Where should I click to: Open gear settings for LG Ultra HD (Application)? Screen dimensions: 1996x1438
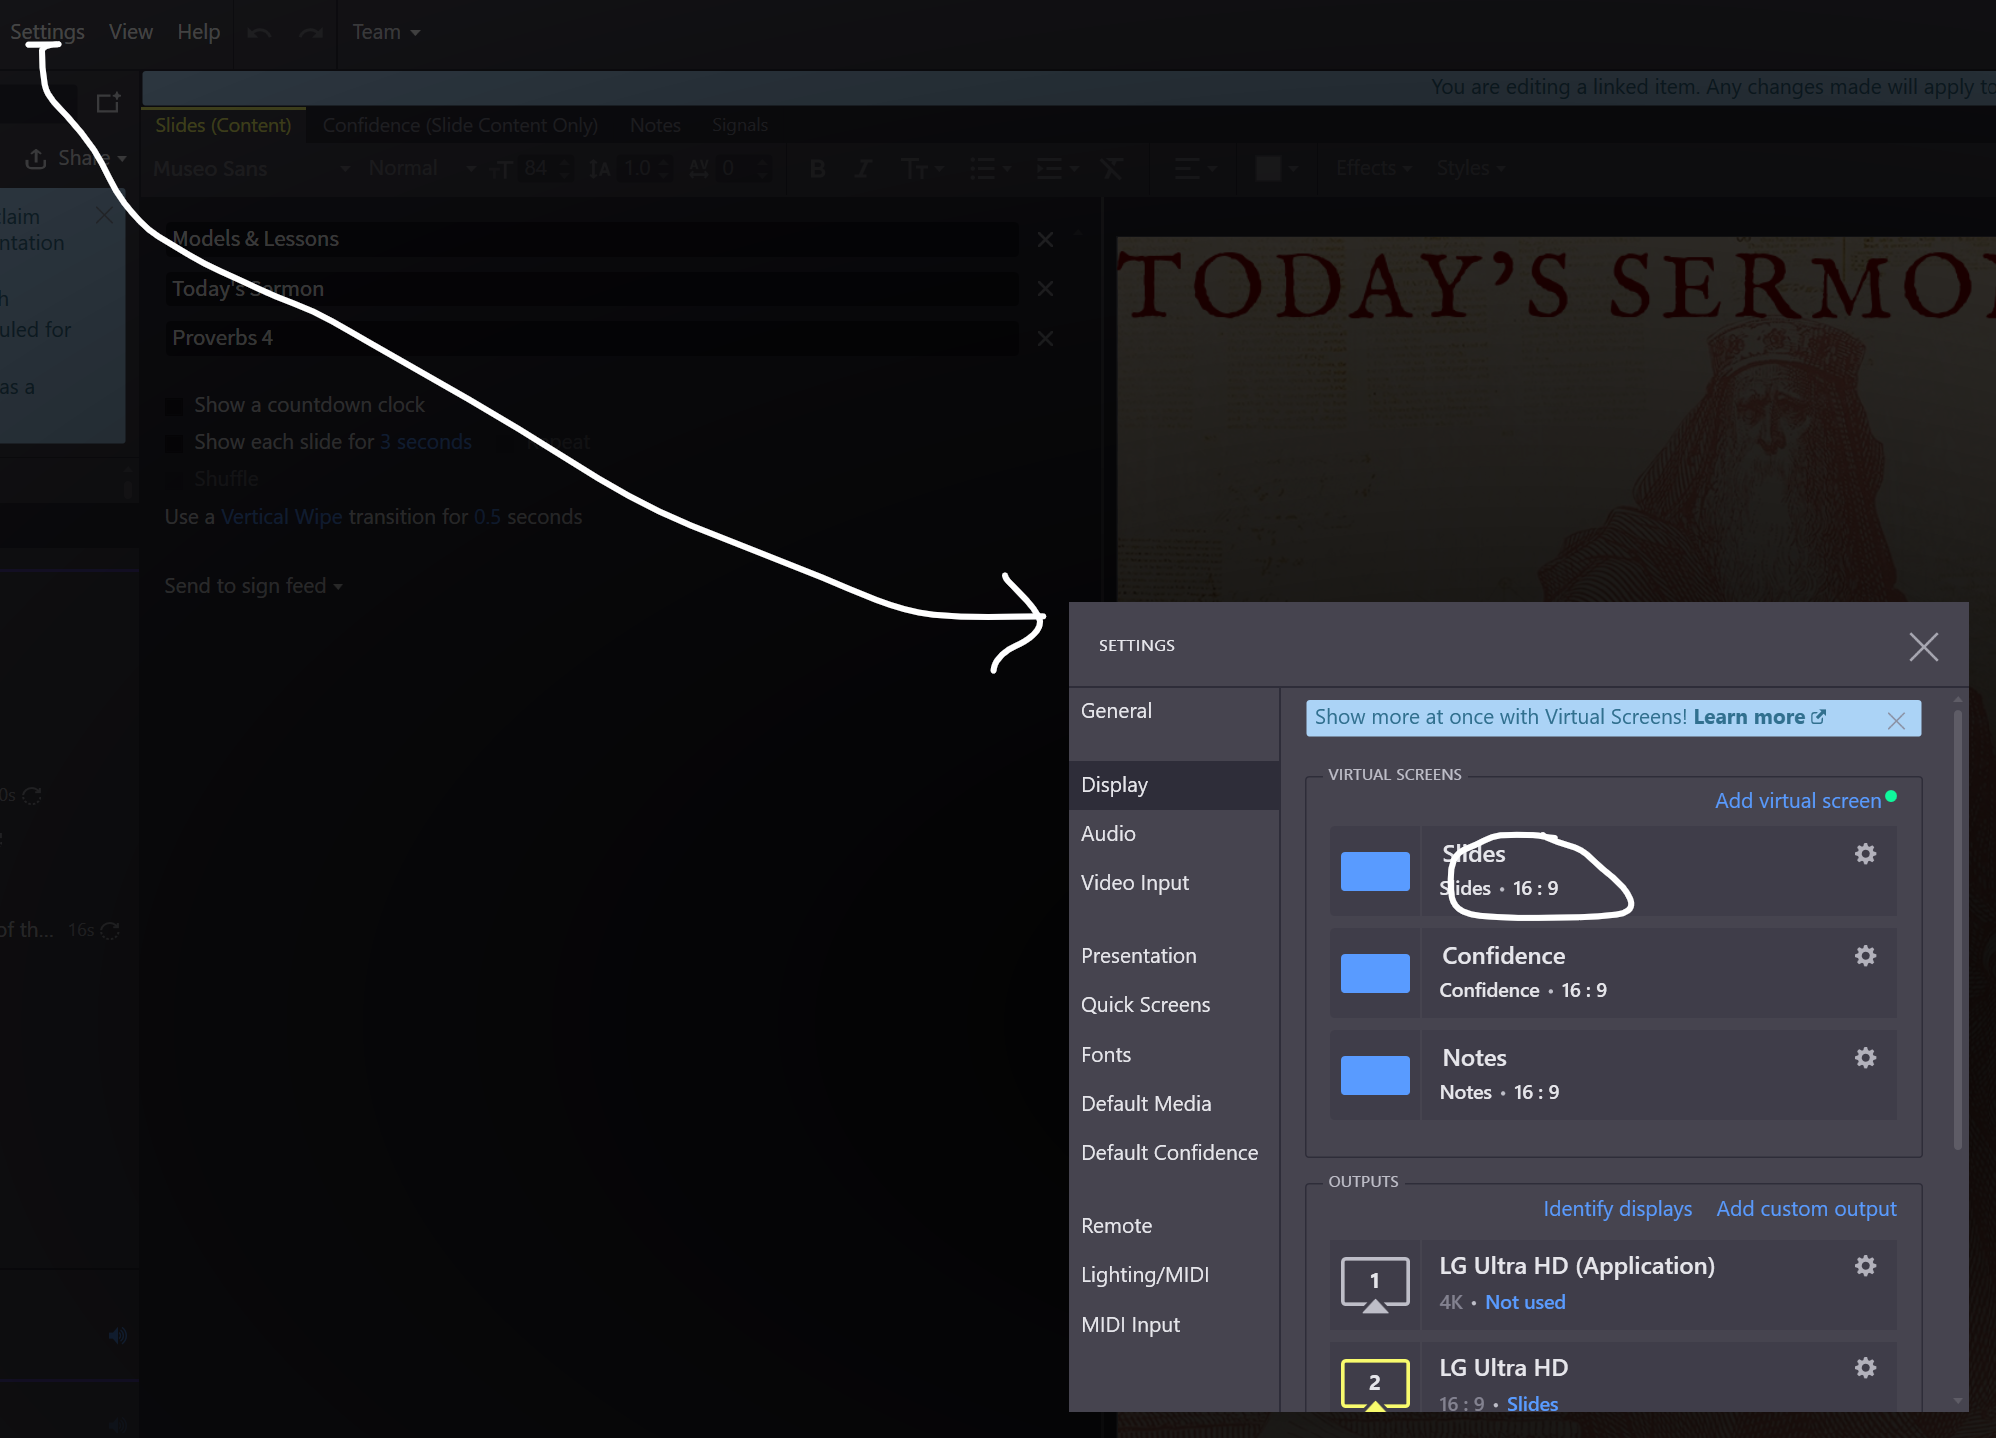click(x=1865, y=1266)
